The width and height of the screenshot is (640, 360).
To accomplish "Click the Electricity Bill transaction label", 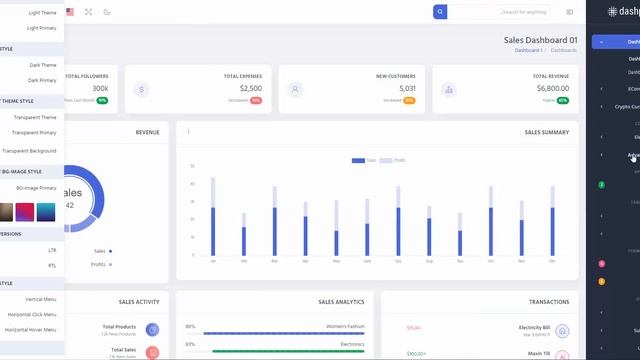I will coord(534,327).
